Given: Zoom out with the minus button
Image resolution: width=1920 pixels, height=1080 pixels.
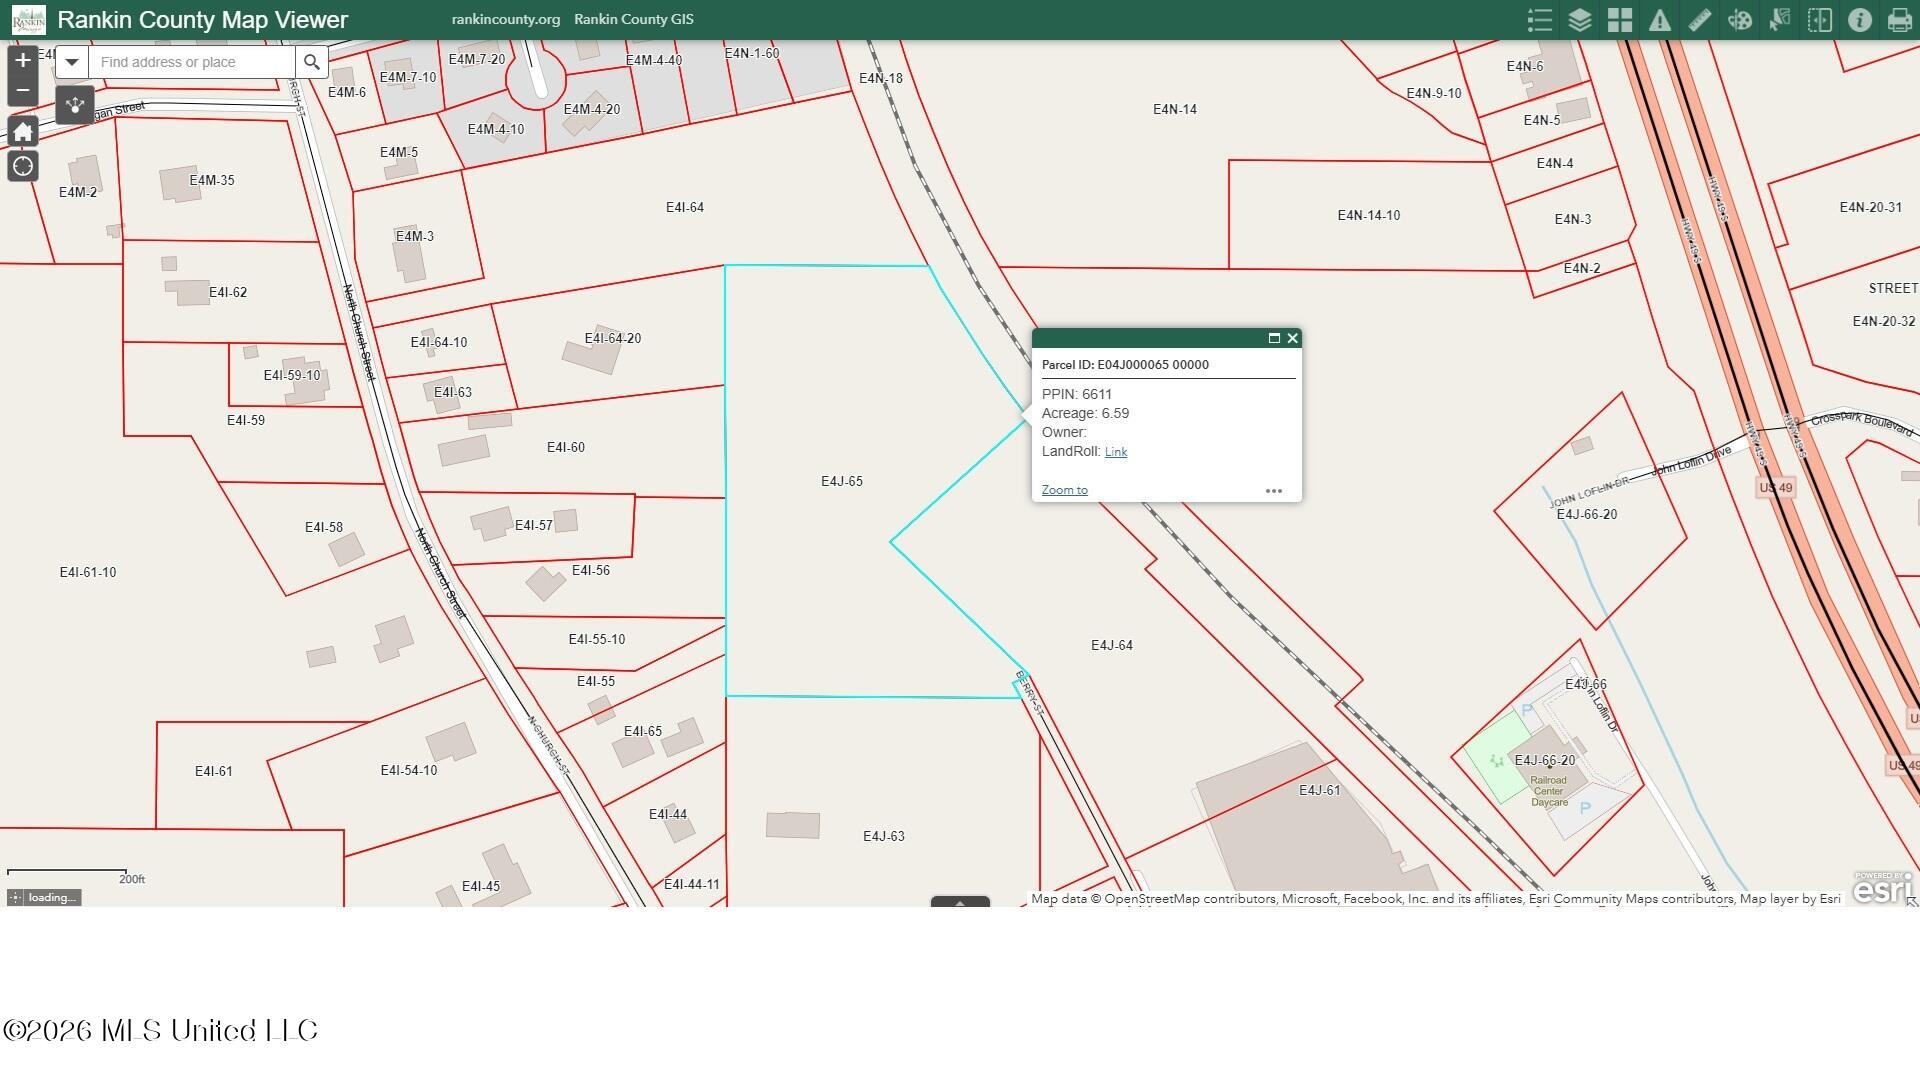Looking at the screenshot, I should pos(23,90).
